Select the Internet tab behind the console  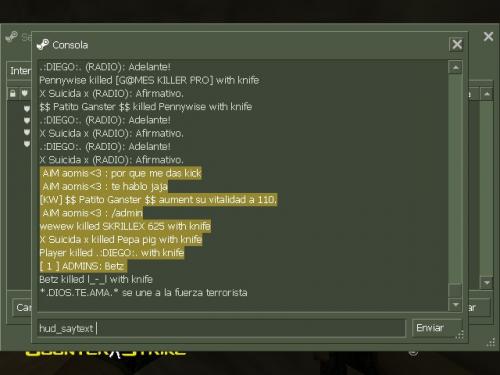point(19,71)
